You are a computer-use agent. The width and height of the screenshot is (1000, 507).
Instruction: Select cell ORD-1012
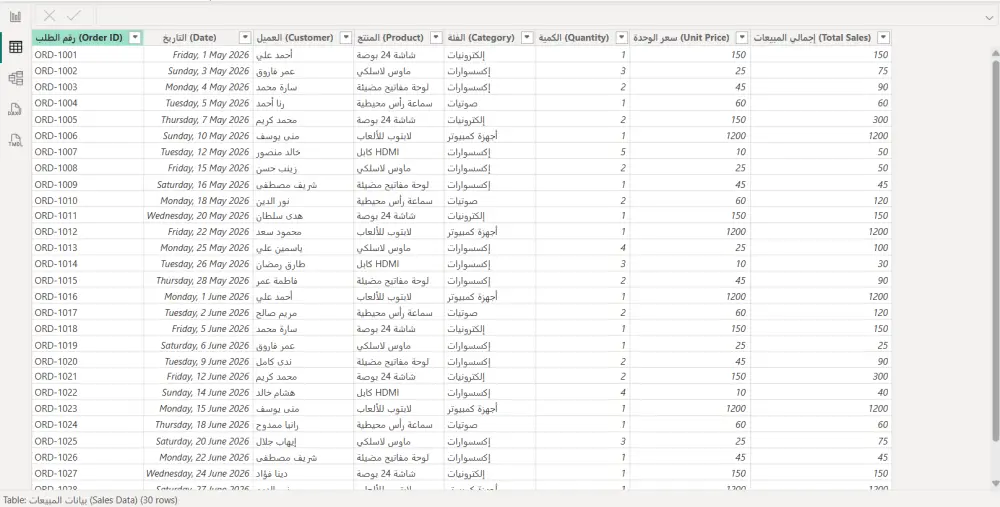[x=87, y=231]
